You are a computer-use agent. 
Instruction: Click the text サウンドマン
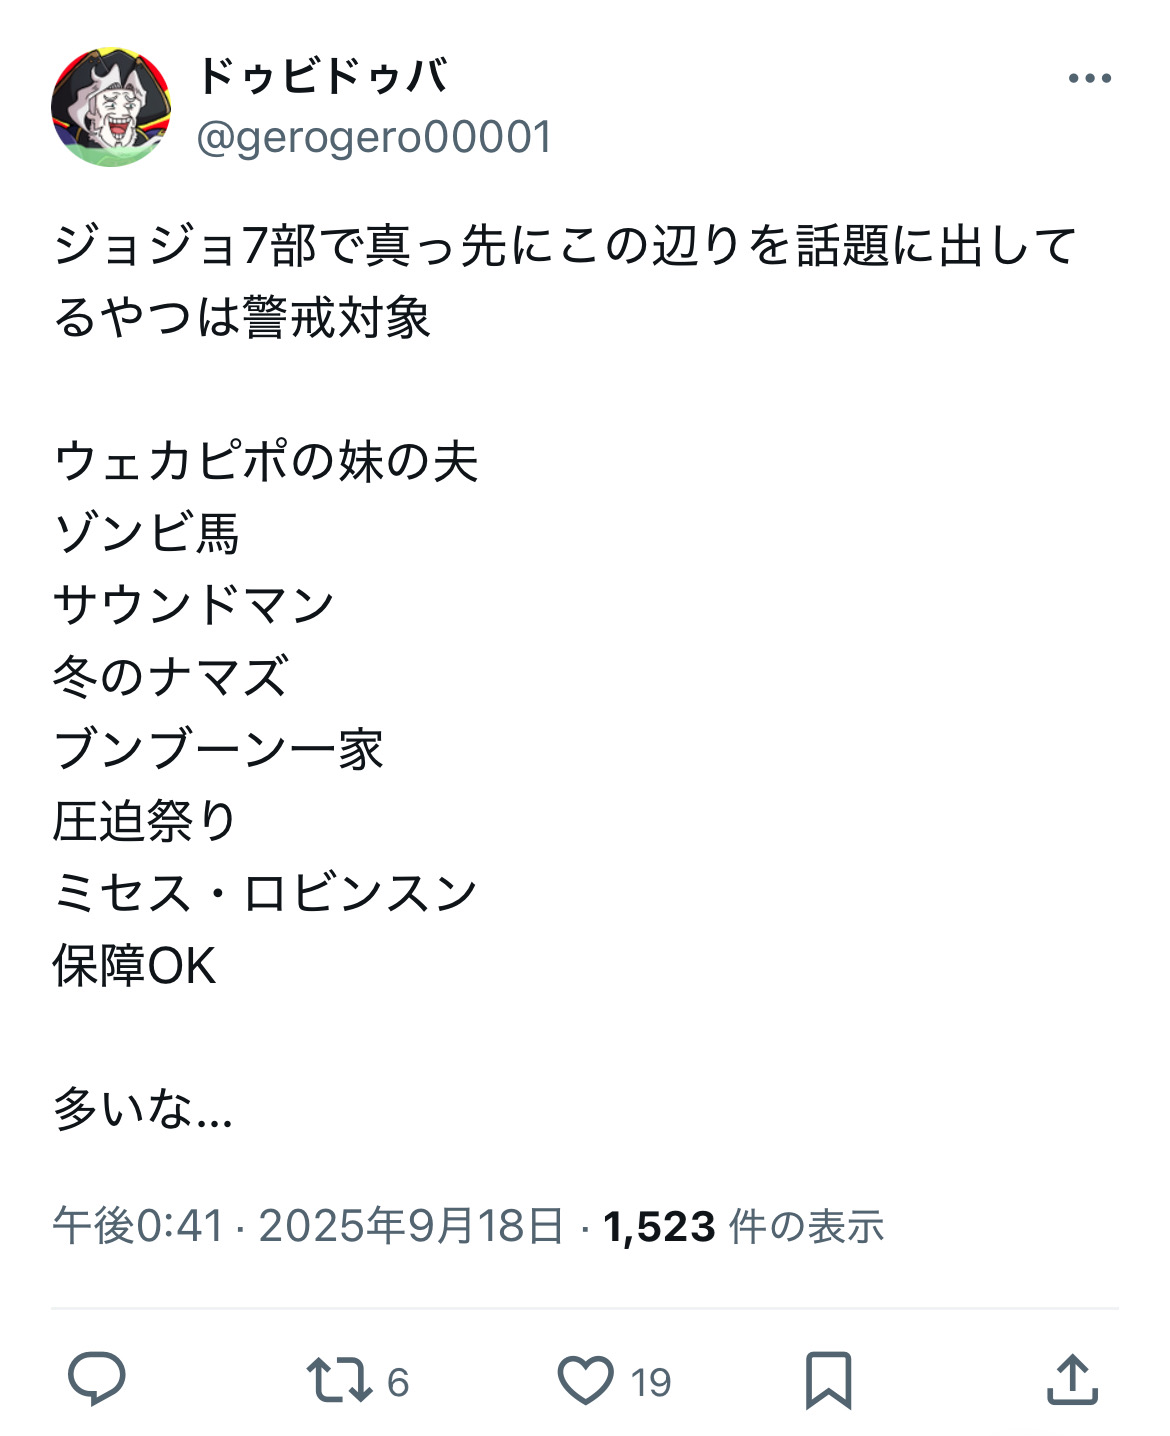194,606
